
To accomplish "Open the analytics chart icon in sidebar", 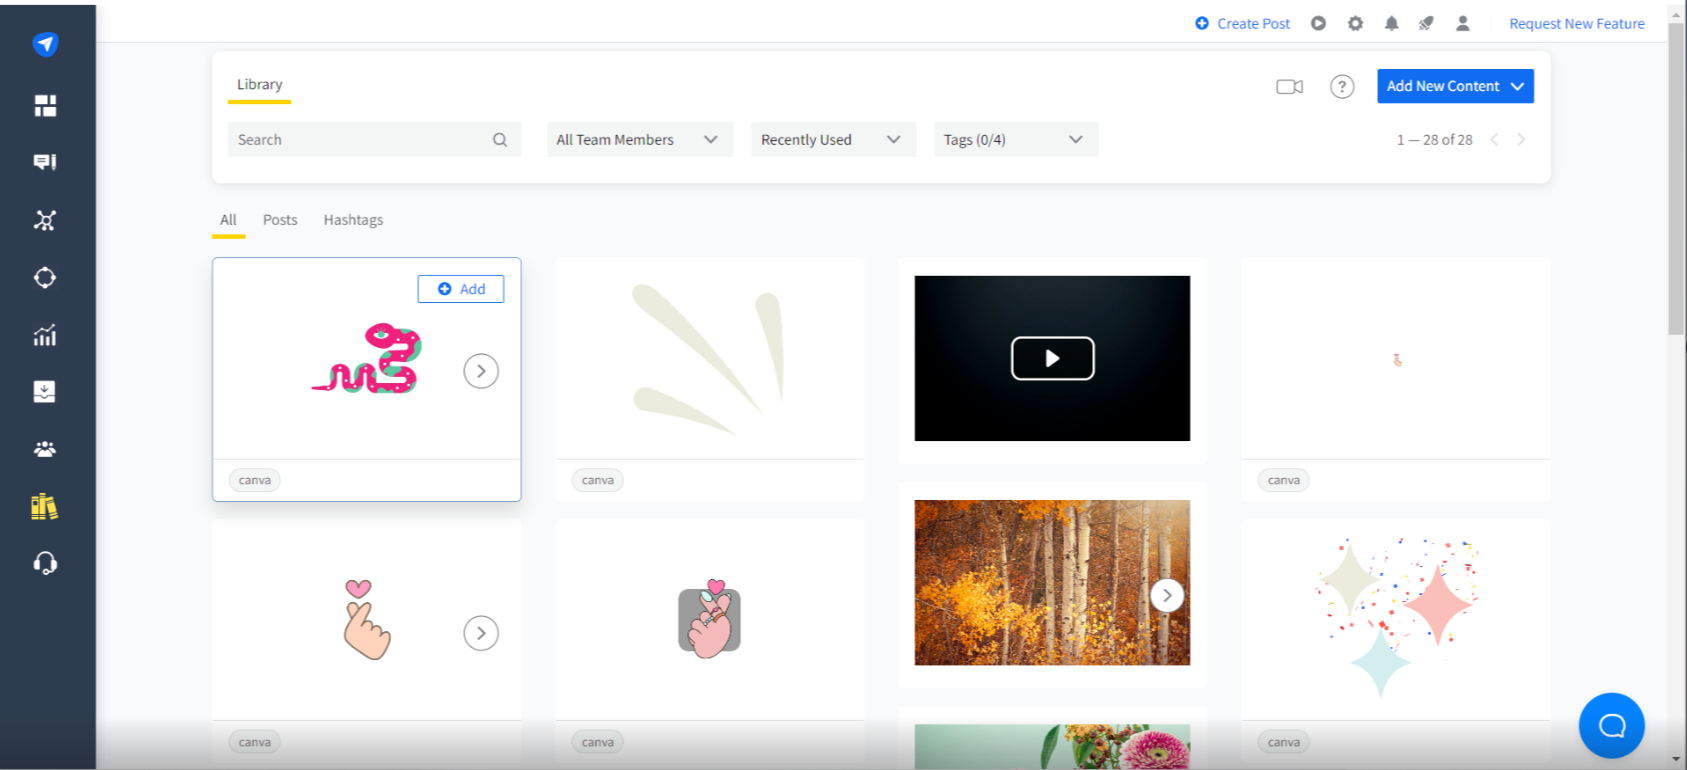I will [x=45, y=335].
